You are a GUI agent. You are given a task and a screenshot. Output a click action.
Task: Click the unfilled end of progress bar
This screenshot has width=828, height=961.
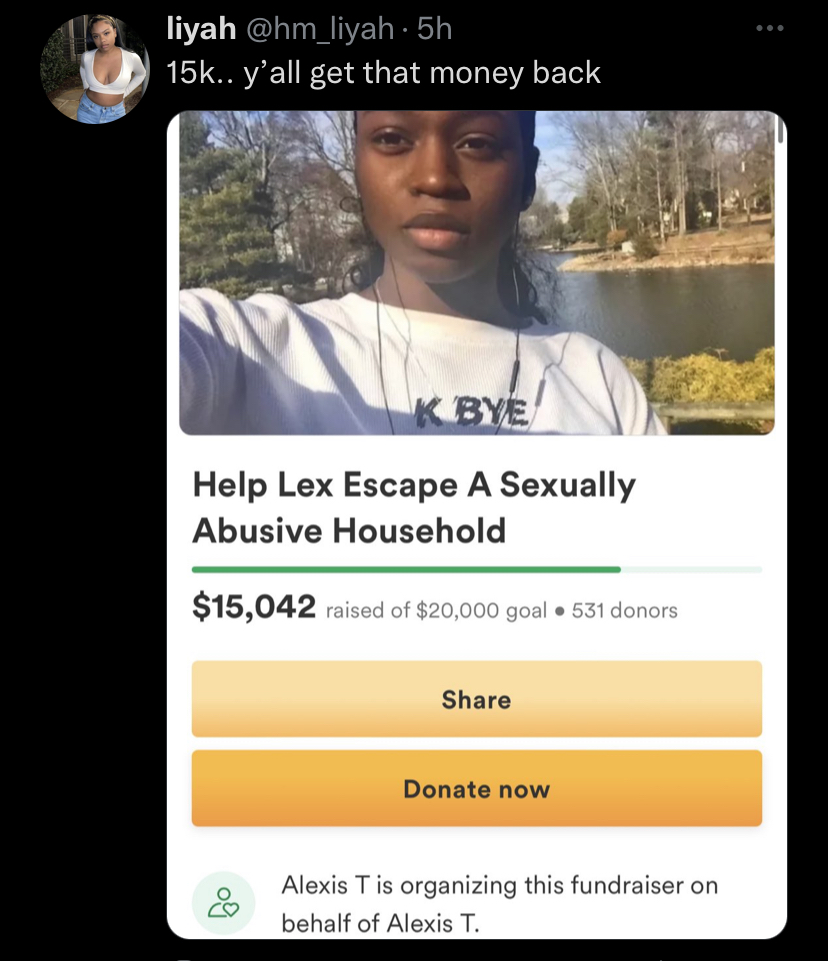point(691,569)
